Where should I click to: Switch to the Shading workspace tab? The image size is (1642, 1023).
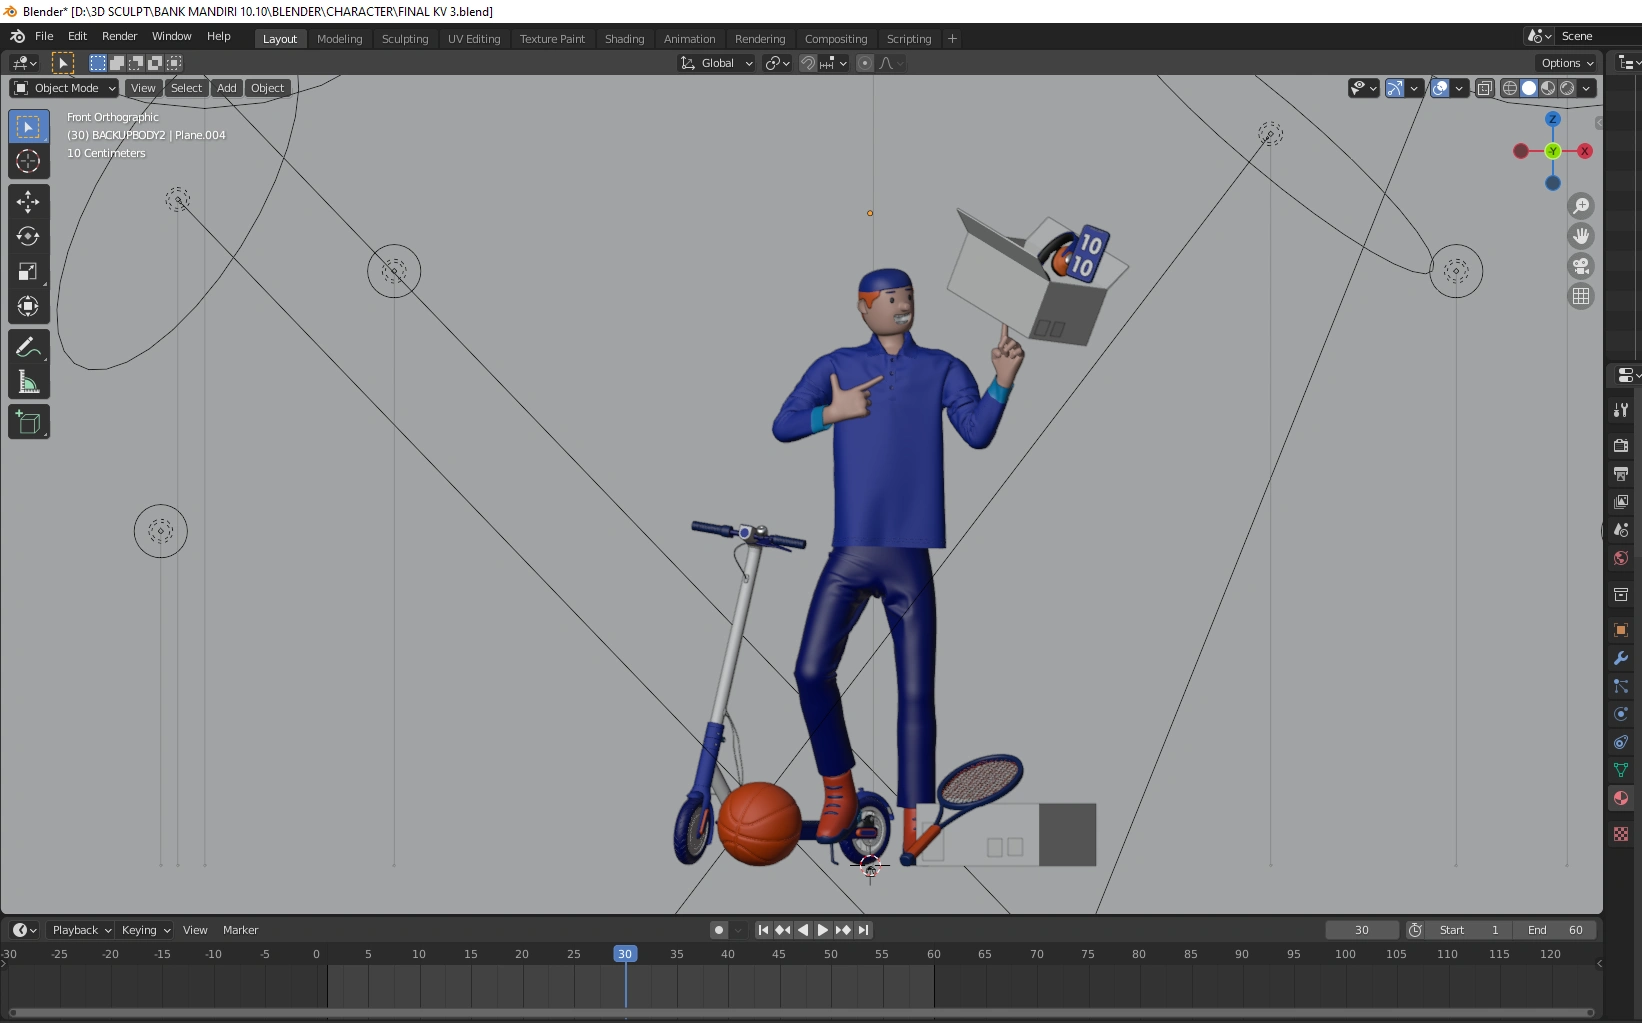[x=624, y=39]
